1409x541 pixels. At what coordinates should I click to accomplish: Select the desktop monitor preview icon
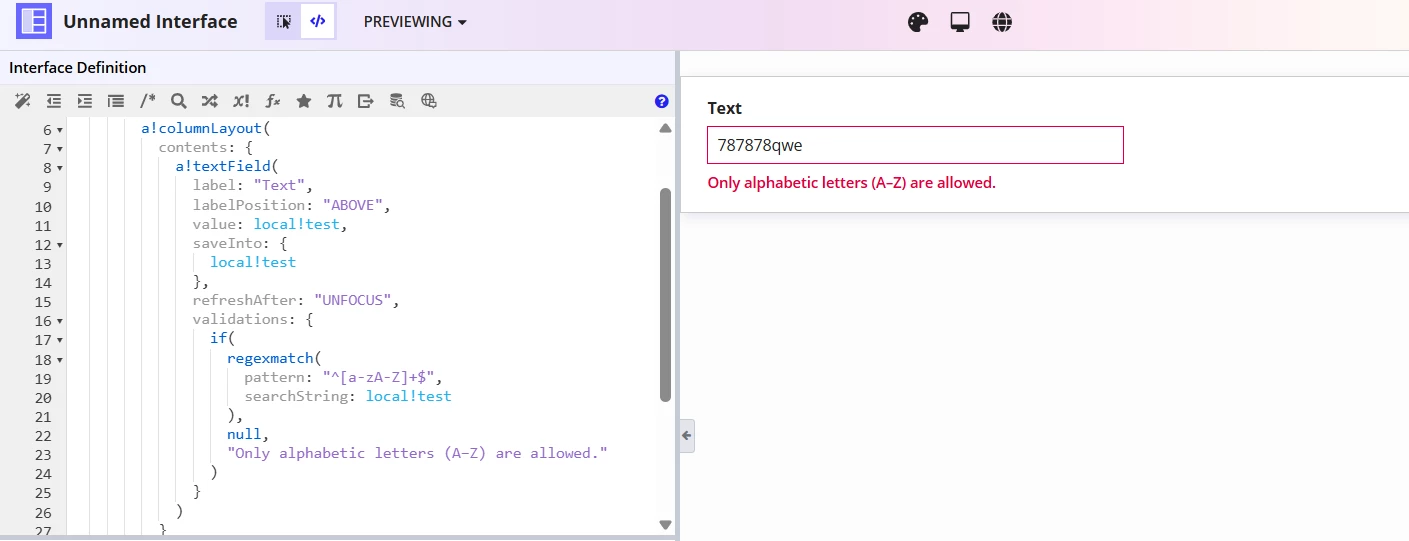pyautogui.click(x=960, y=22)
